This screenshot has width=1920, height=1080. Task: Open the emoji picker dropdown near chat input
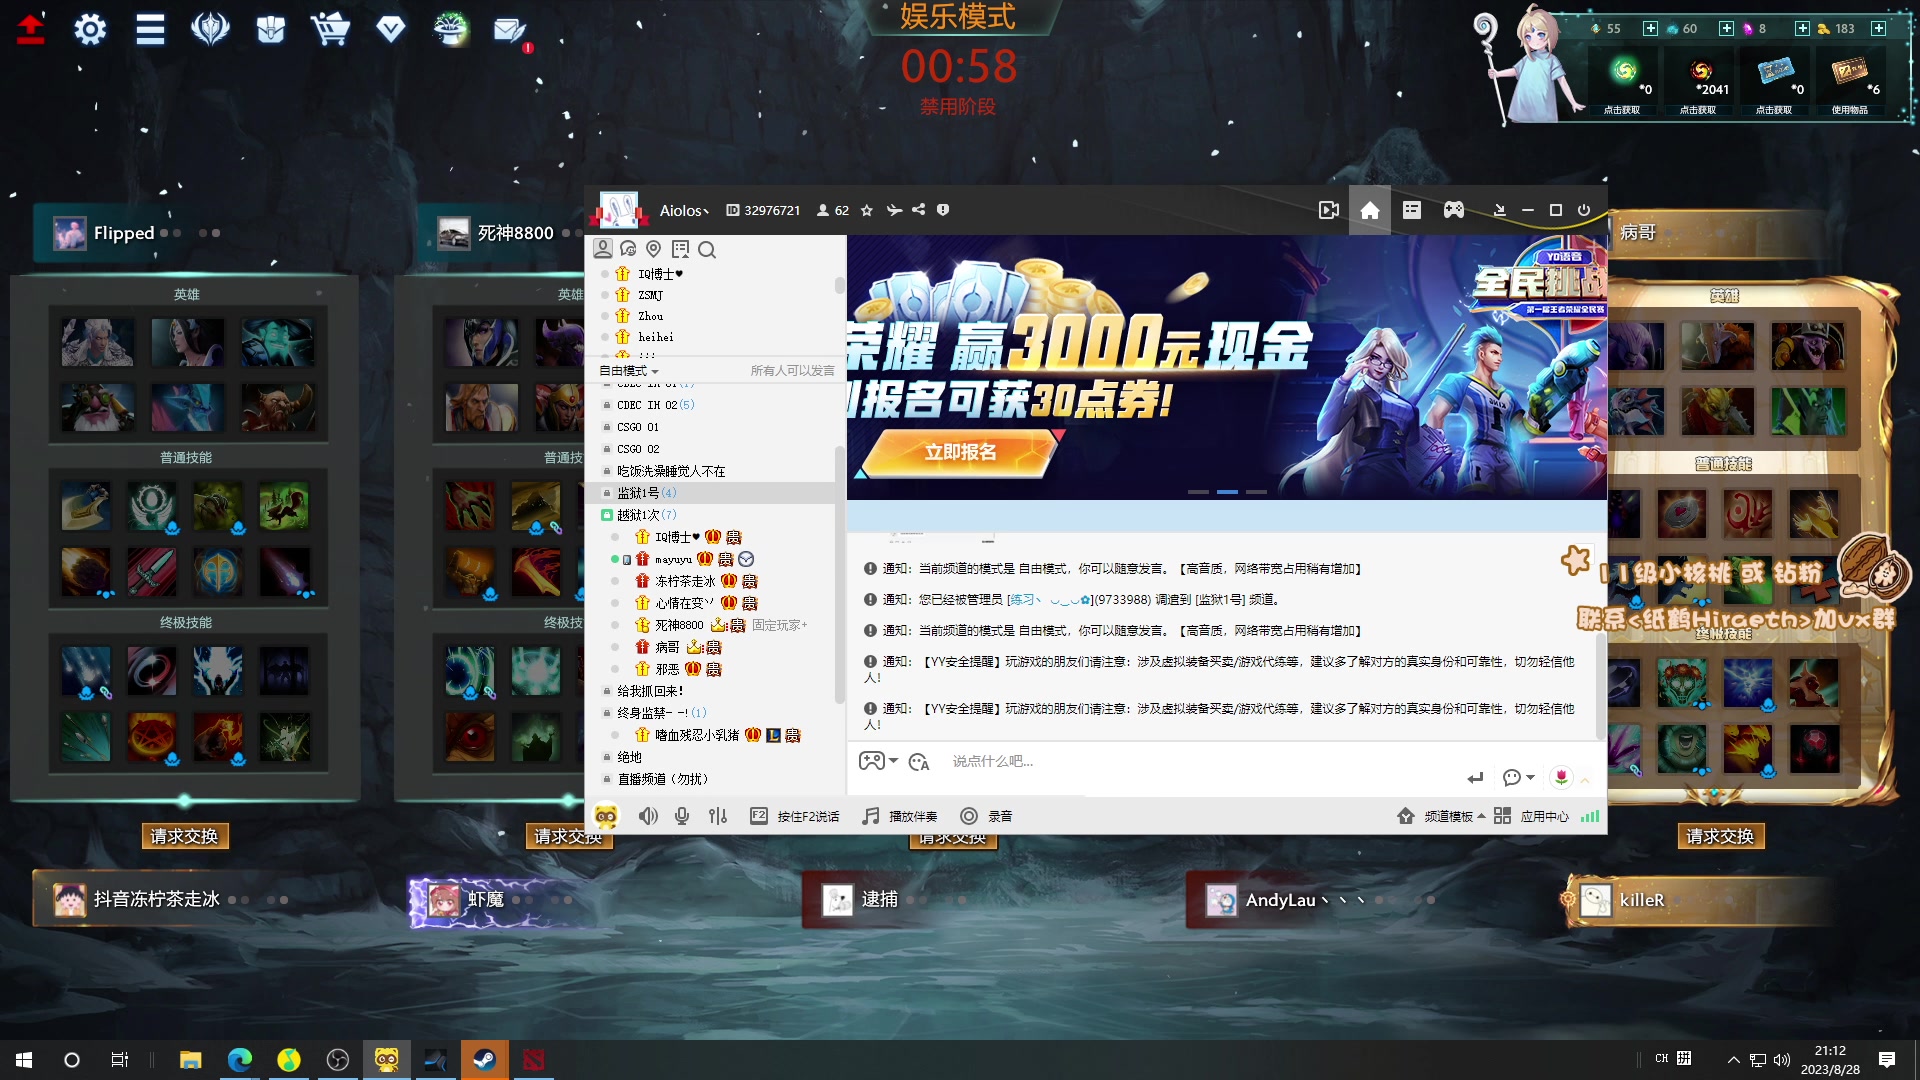pos(1515,777)
